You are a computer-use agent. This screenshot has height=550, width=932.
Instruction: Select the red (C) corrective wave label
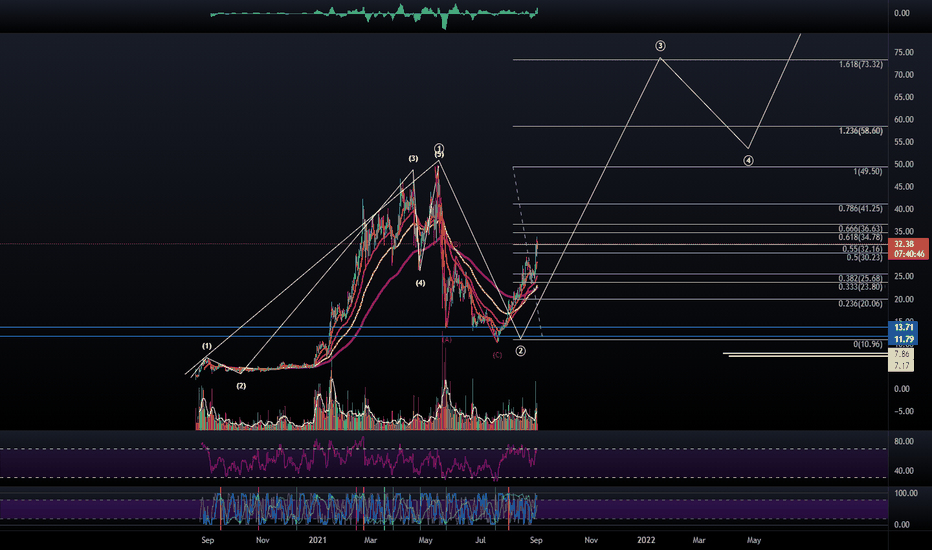[x=497, y=355]
